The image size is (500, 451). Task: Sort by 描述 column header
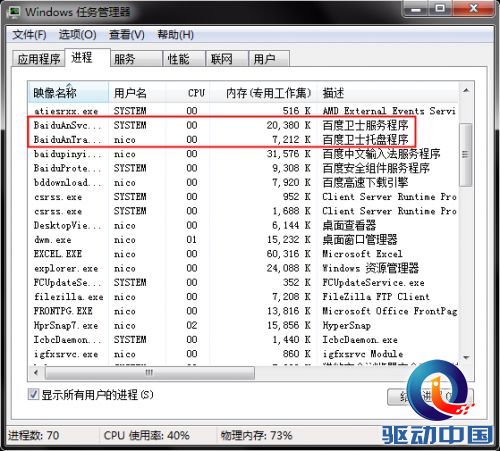(x=388, y=93)
